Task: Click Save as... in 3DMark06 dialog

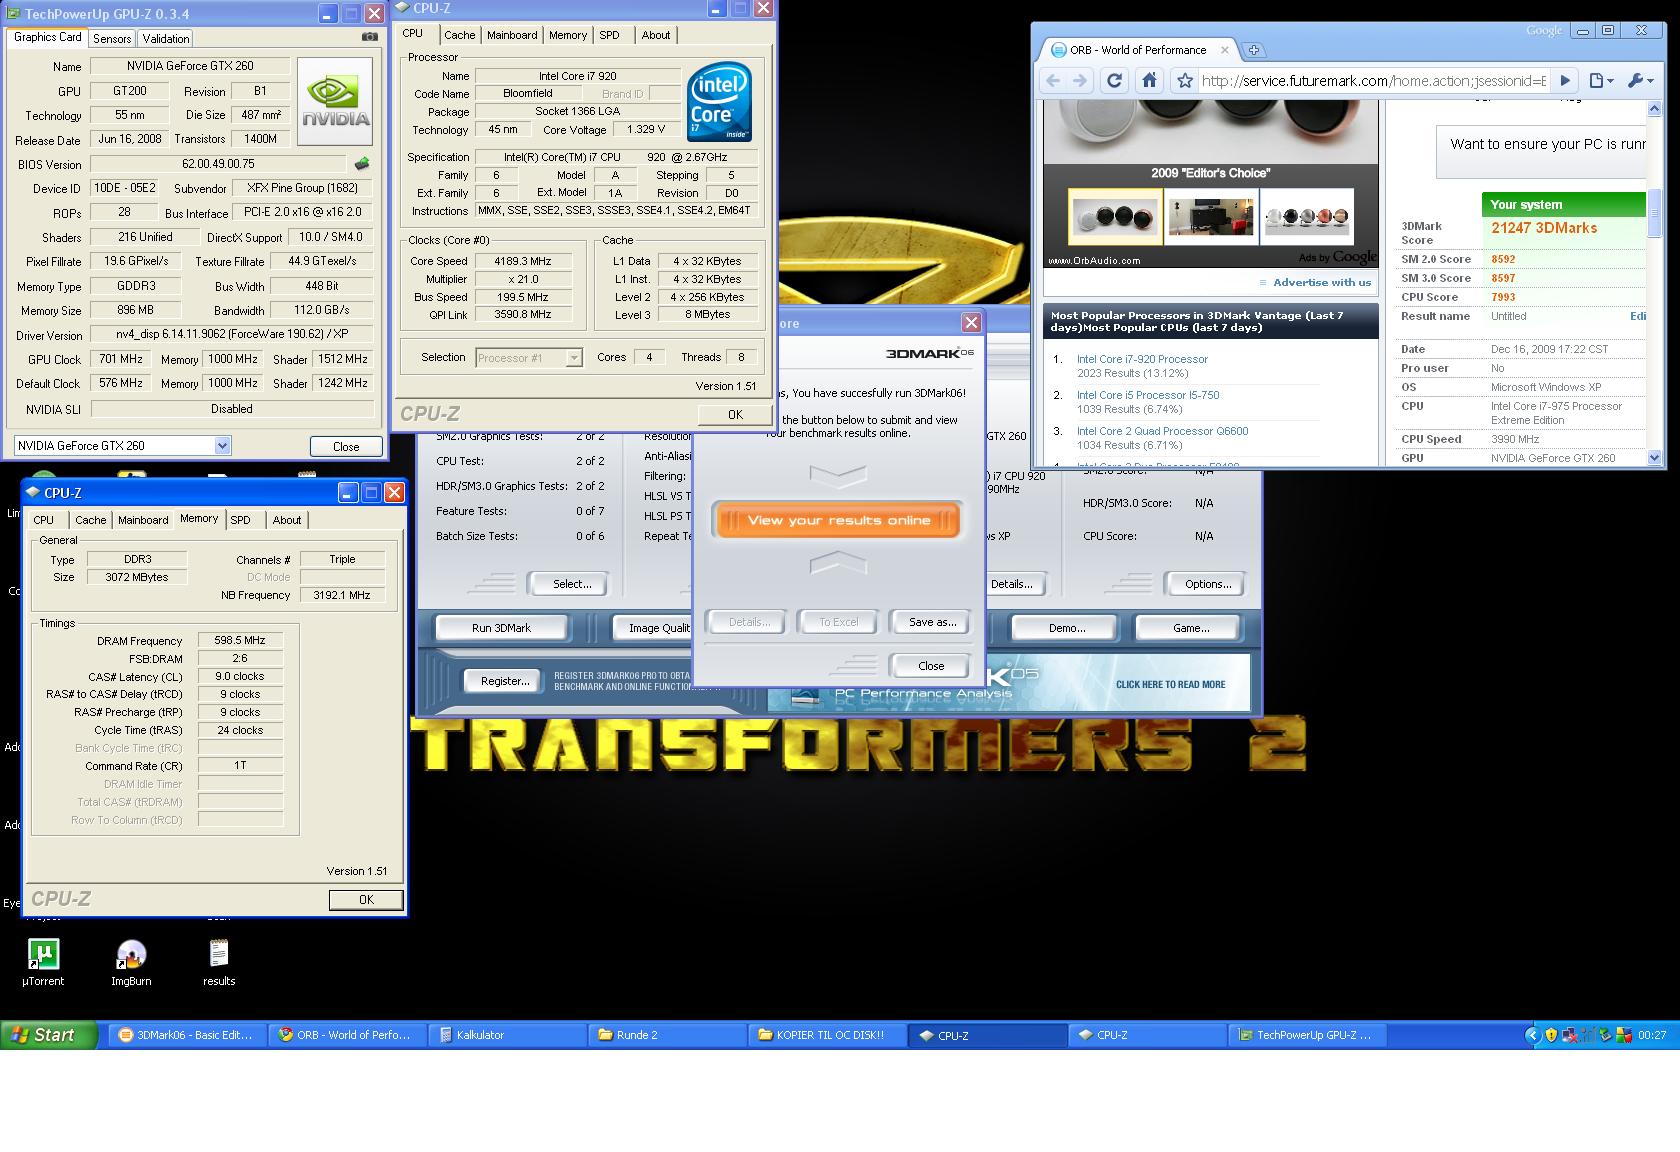Action: (932, 622)
